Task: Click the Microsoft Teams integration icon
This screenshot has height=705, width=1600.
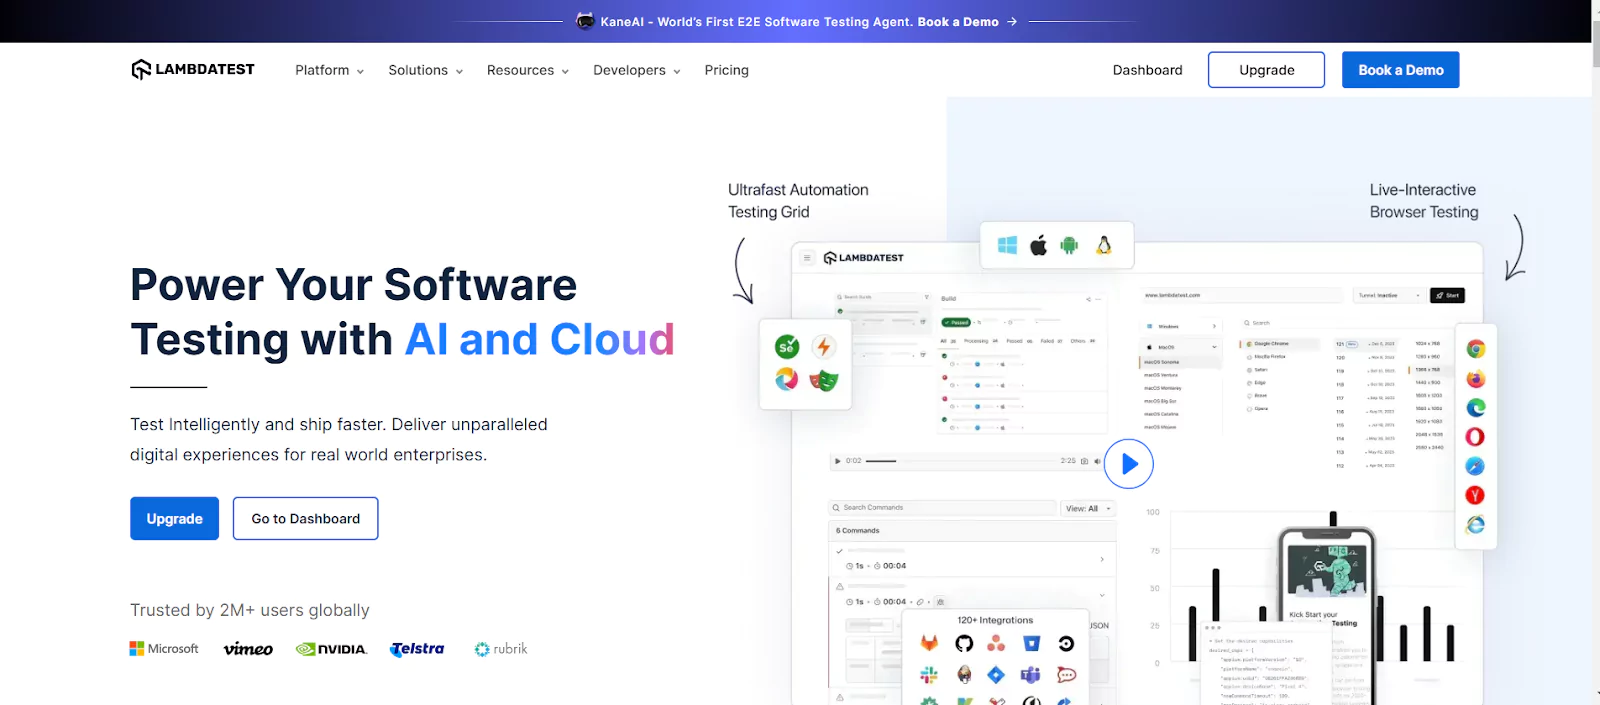Action: tap(1031, 675)
